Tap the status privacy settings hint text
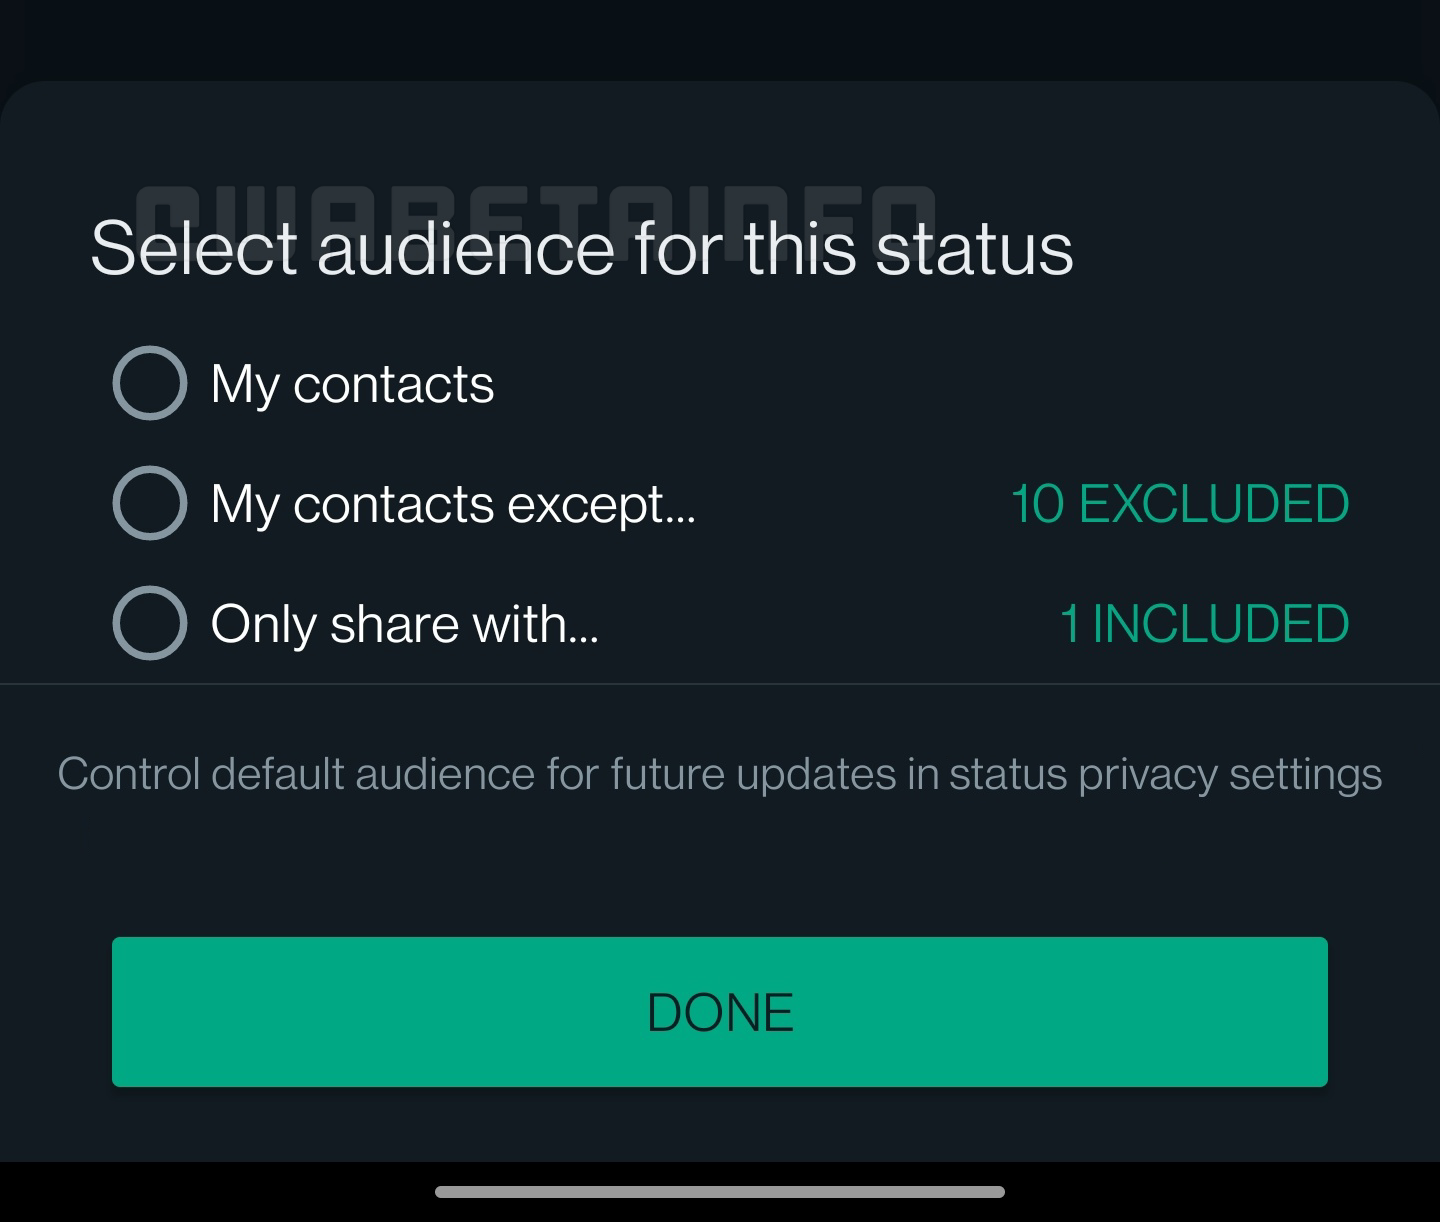The height and width of the screenshot is (1222, 1440). coord(719,774)
